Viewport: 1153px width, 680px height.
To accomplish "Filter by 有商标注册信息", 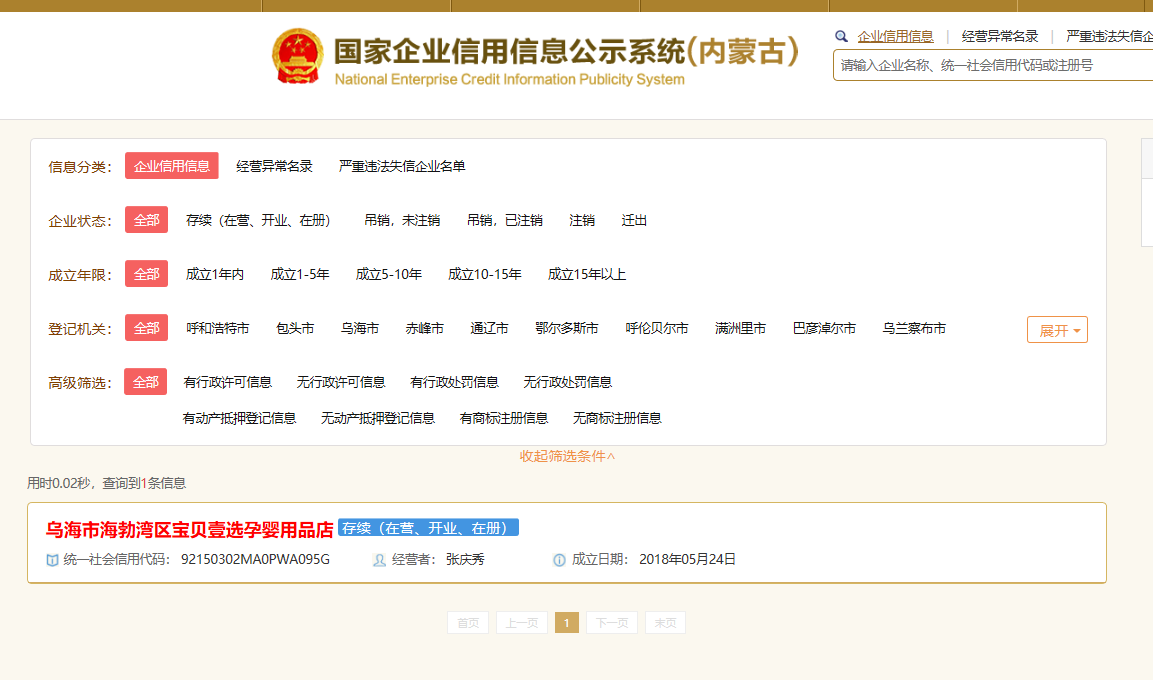I will (504, 418).
